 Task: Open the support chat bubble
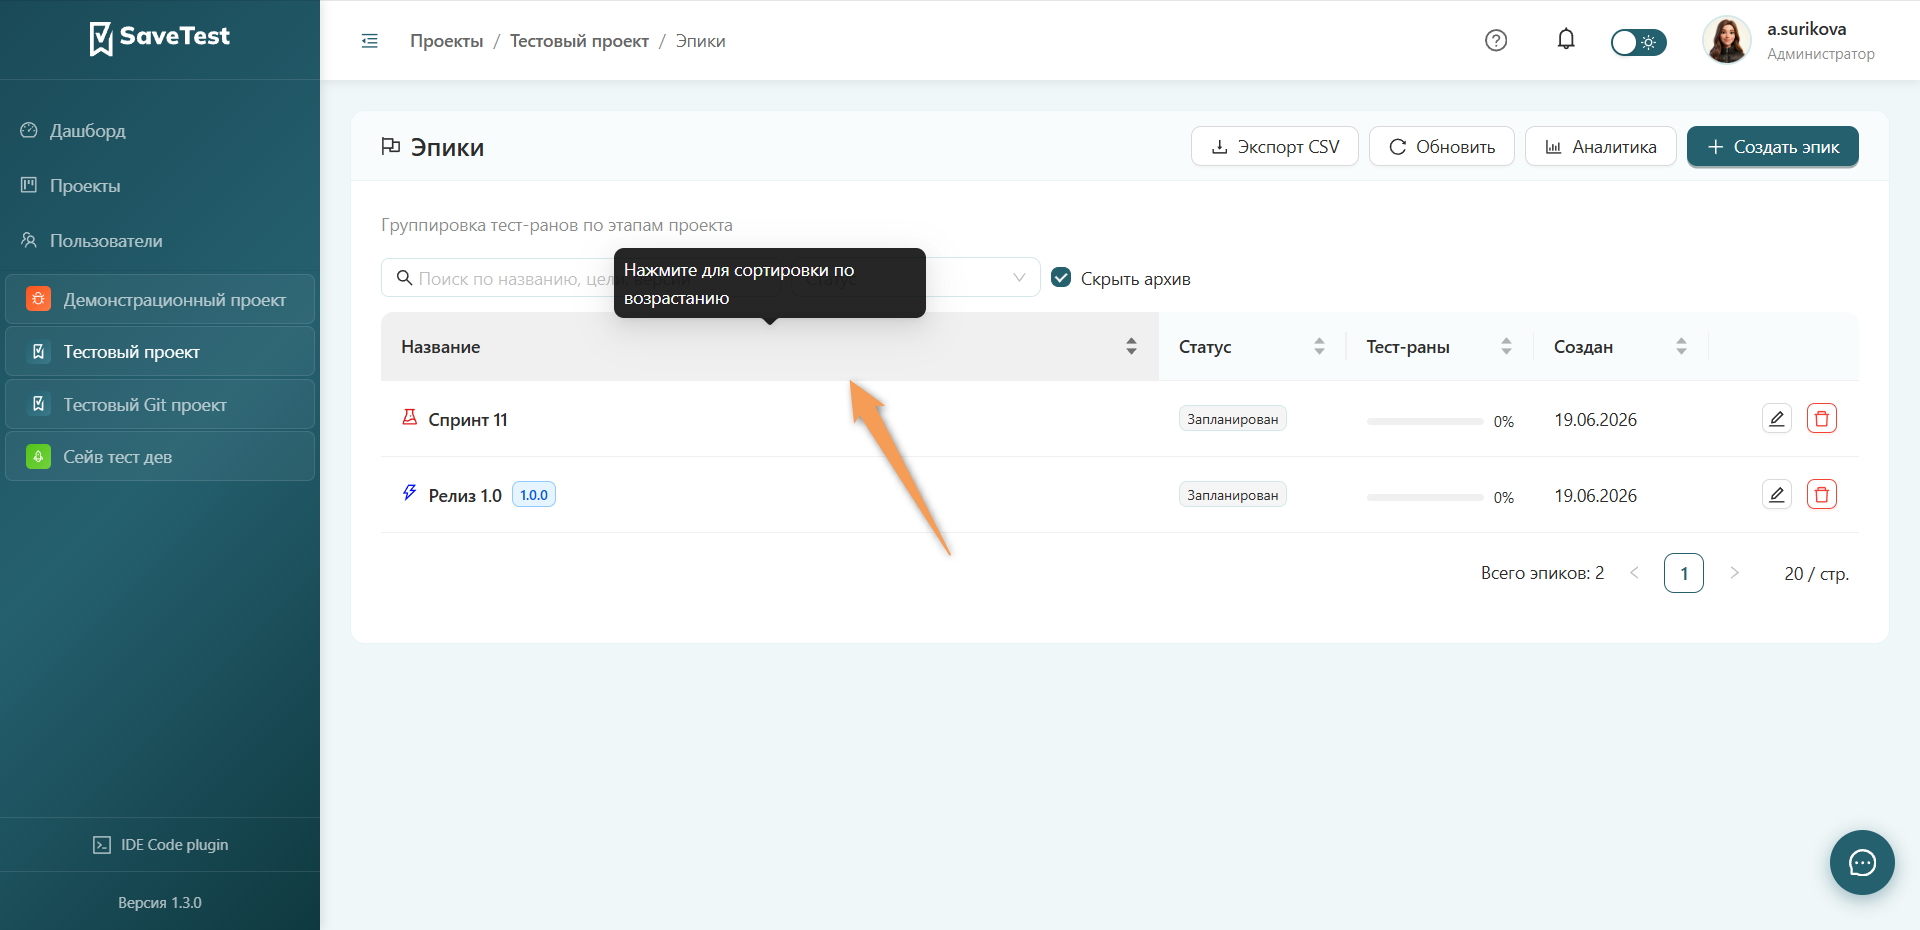click(x=1862, y=862)
